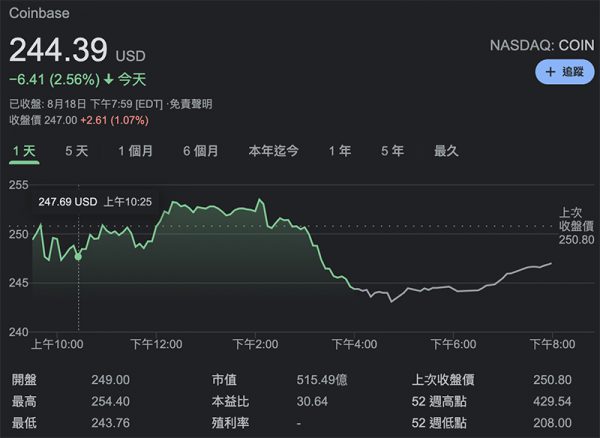Show the 5 年 chart range

393,151
